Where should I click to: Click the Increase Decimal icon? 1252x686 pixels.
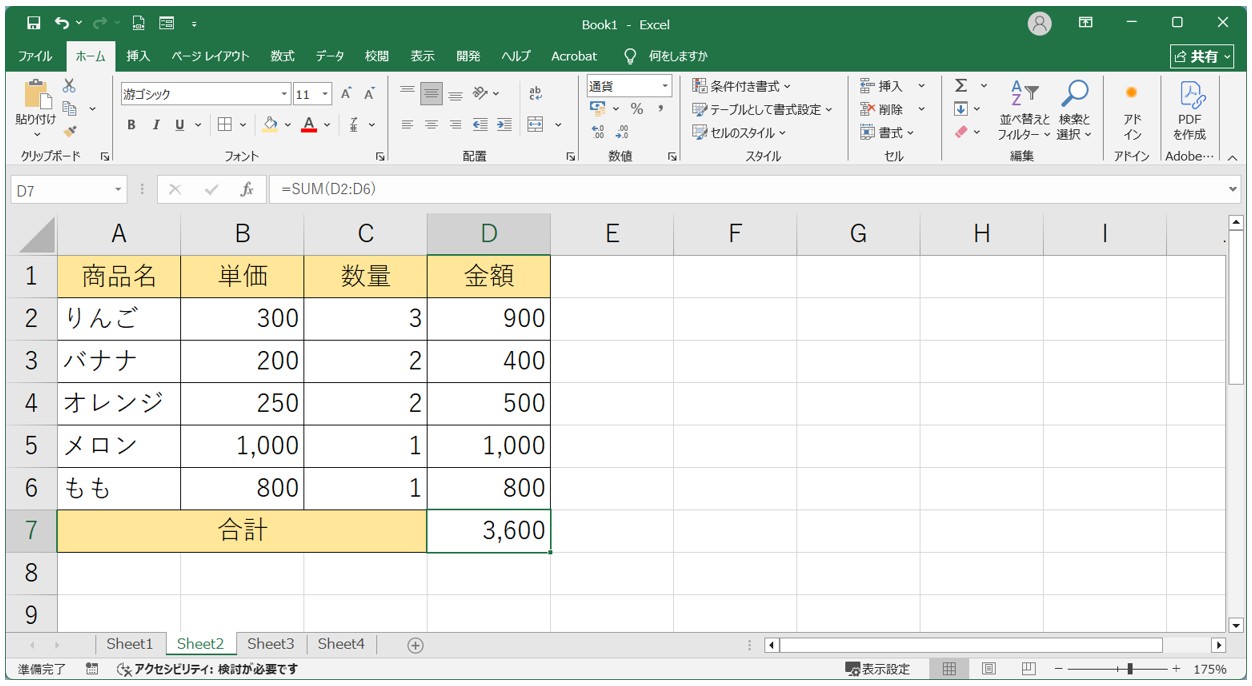coord(598,131)
